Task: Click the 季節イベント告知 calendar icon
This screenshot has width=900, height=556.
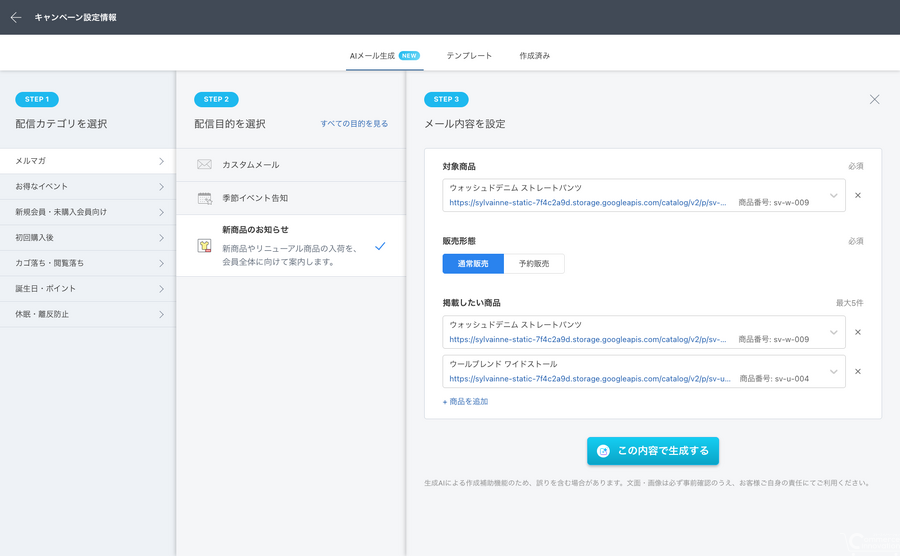Action: click(204, 199)
